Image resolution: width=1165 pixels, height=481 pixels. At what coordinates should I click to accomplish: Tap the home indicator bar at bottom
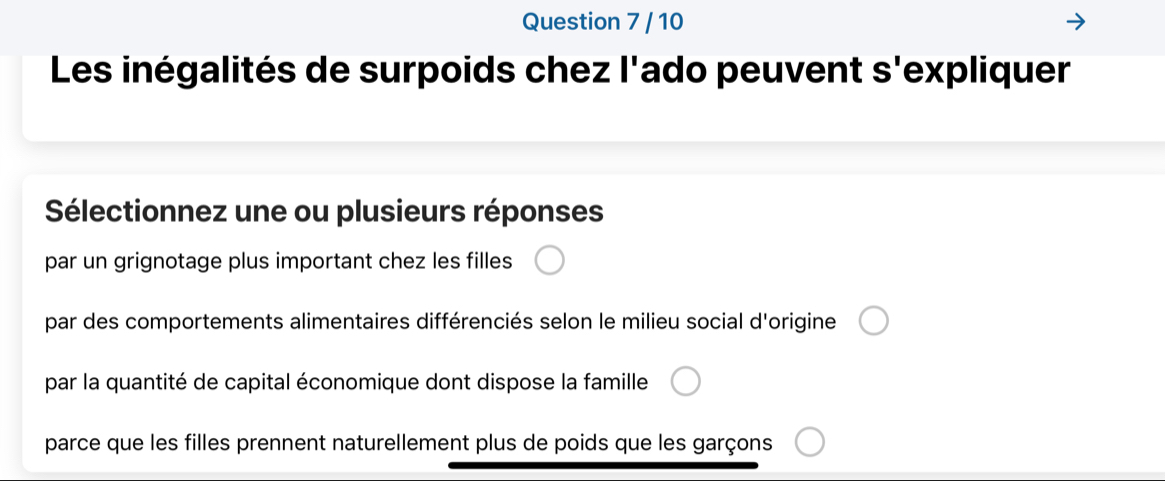603,464
